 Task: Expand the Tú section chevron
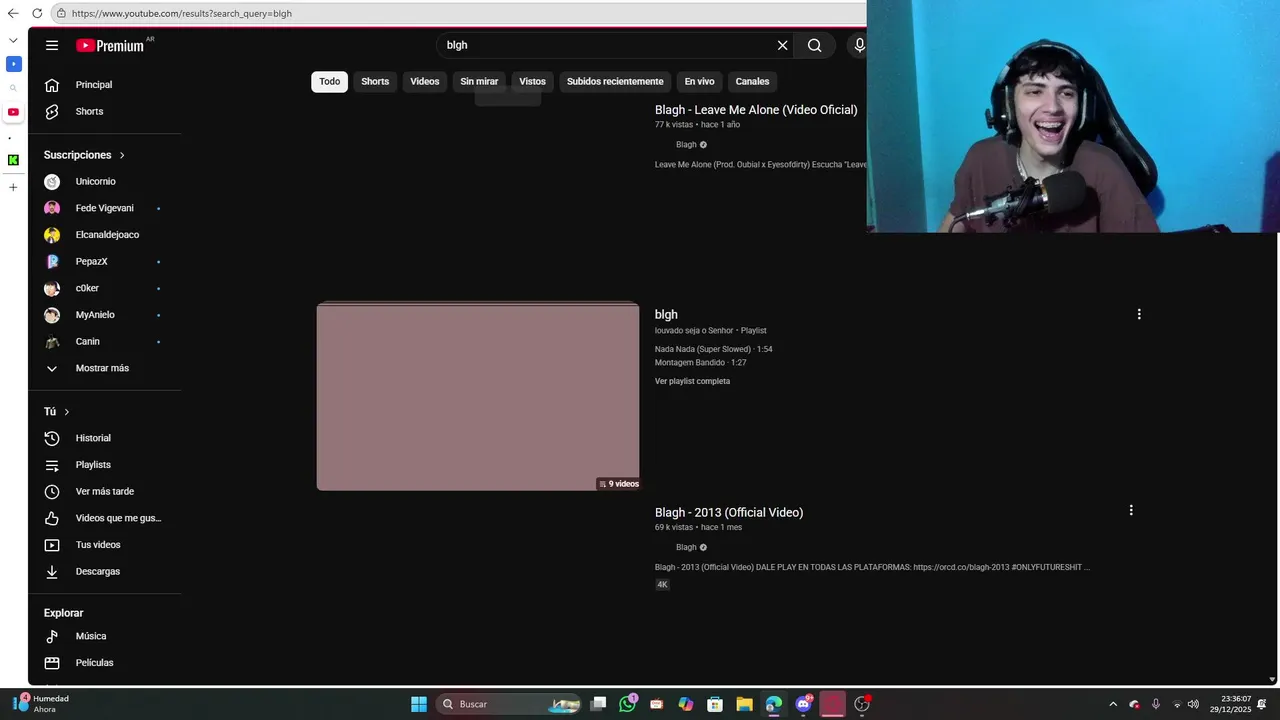(x=67, y=412)
